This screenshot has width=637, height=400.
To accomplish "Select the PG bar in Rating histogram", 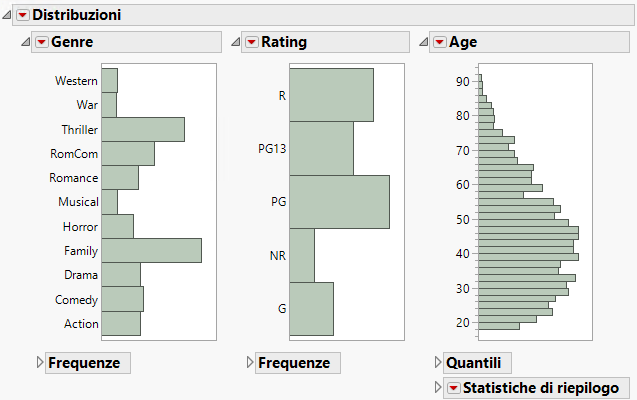I will tap(339, 202).
